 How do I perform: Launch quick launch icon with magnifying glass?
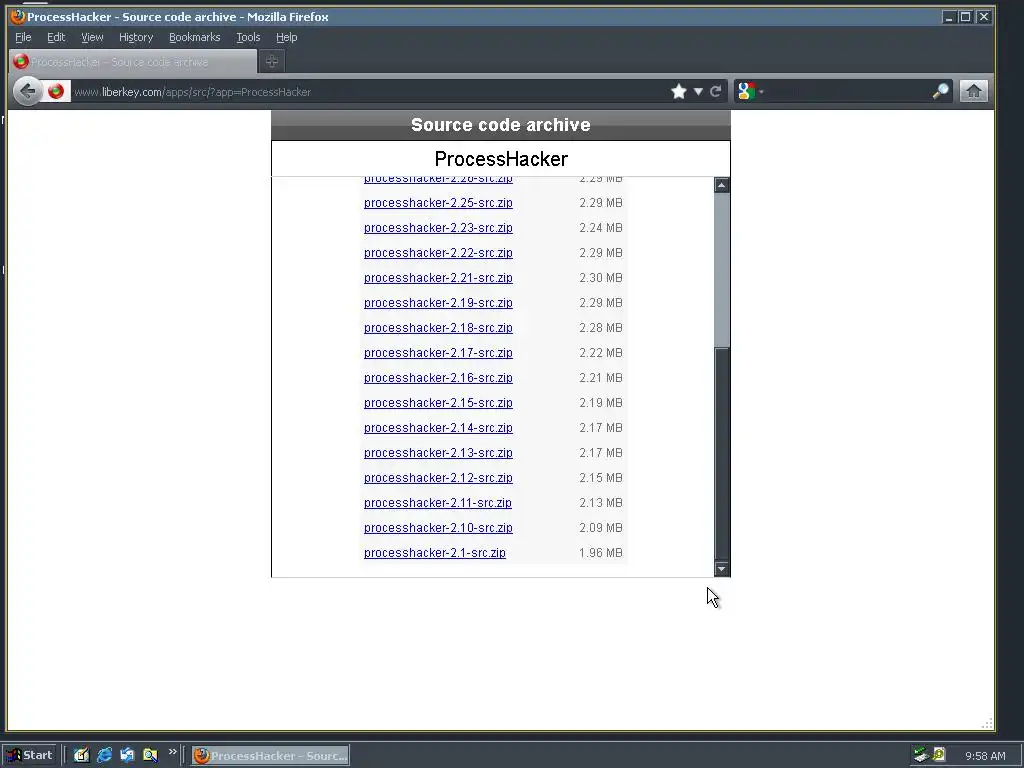tap(150, 756)
